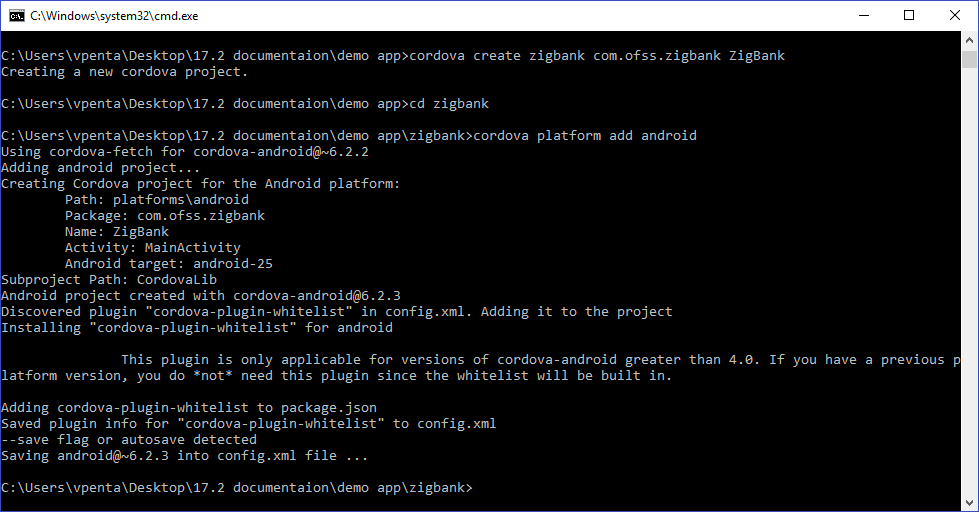Close the command prompt window
Screen dimensions: 979x512
pos(955,16)
